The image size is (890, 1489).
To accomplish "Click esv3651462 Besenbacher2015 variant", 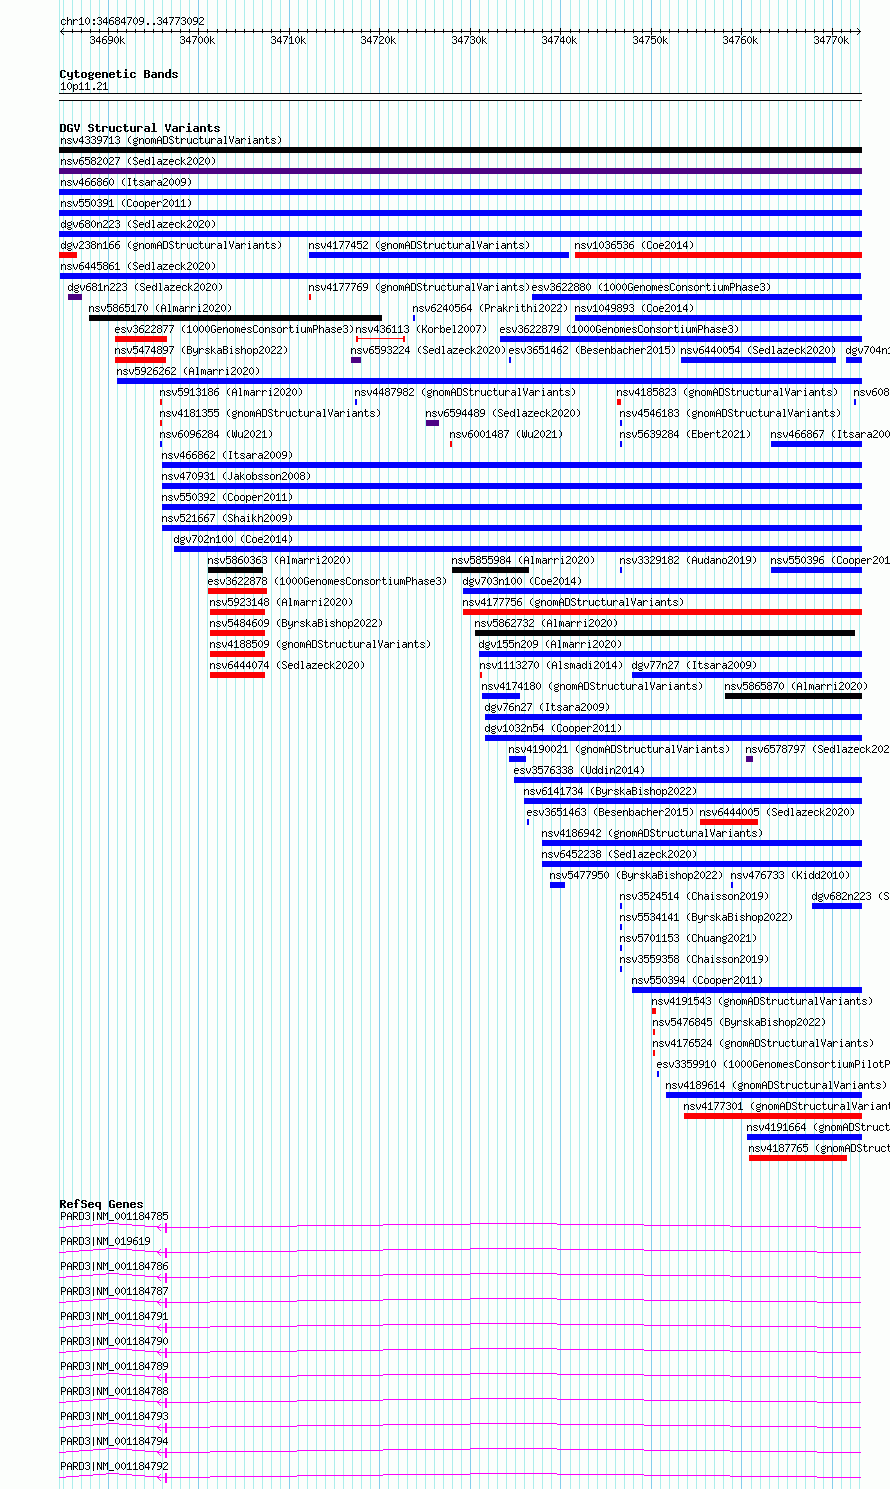I will [x=592, y=350].
